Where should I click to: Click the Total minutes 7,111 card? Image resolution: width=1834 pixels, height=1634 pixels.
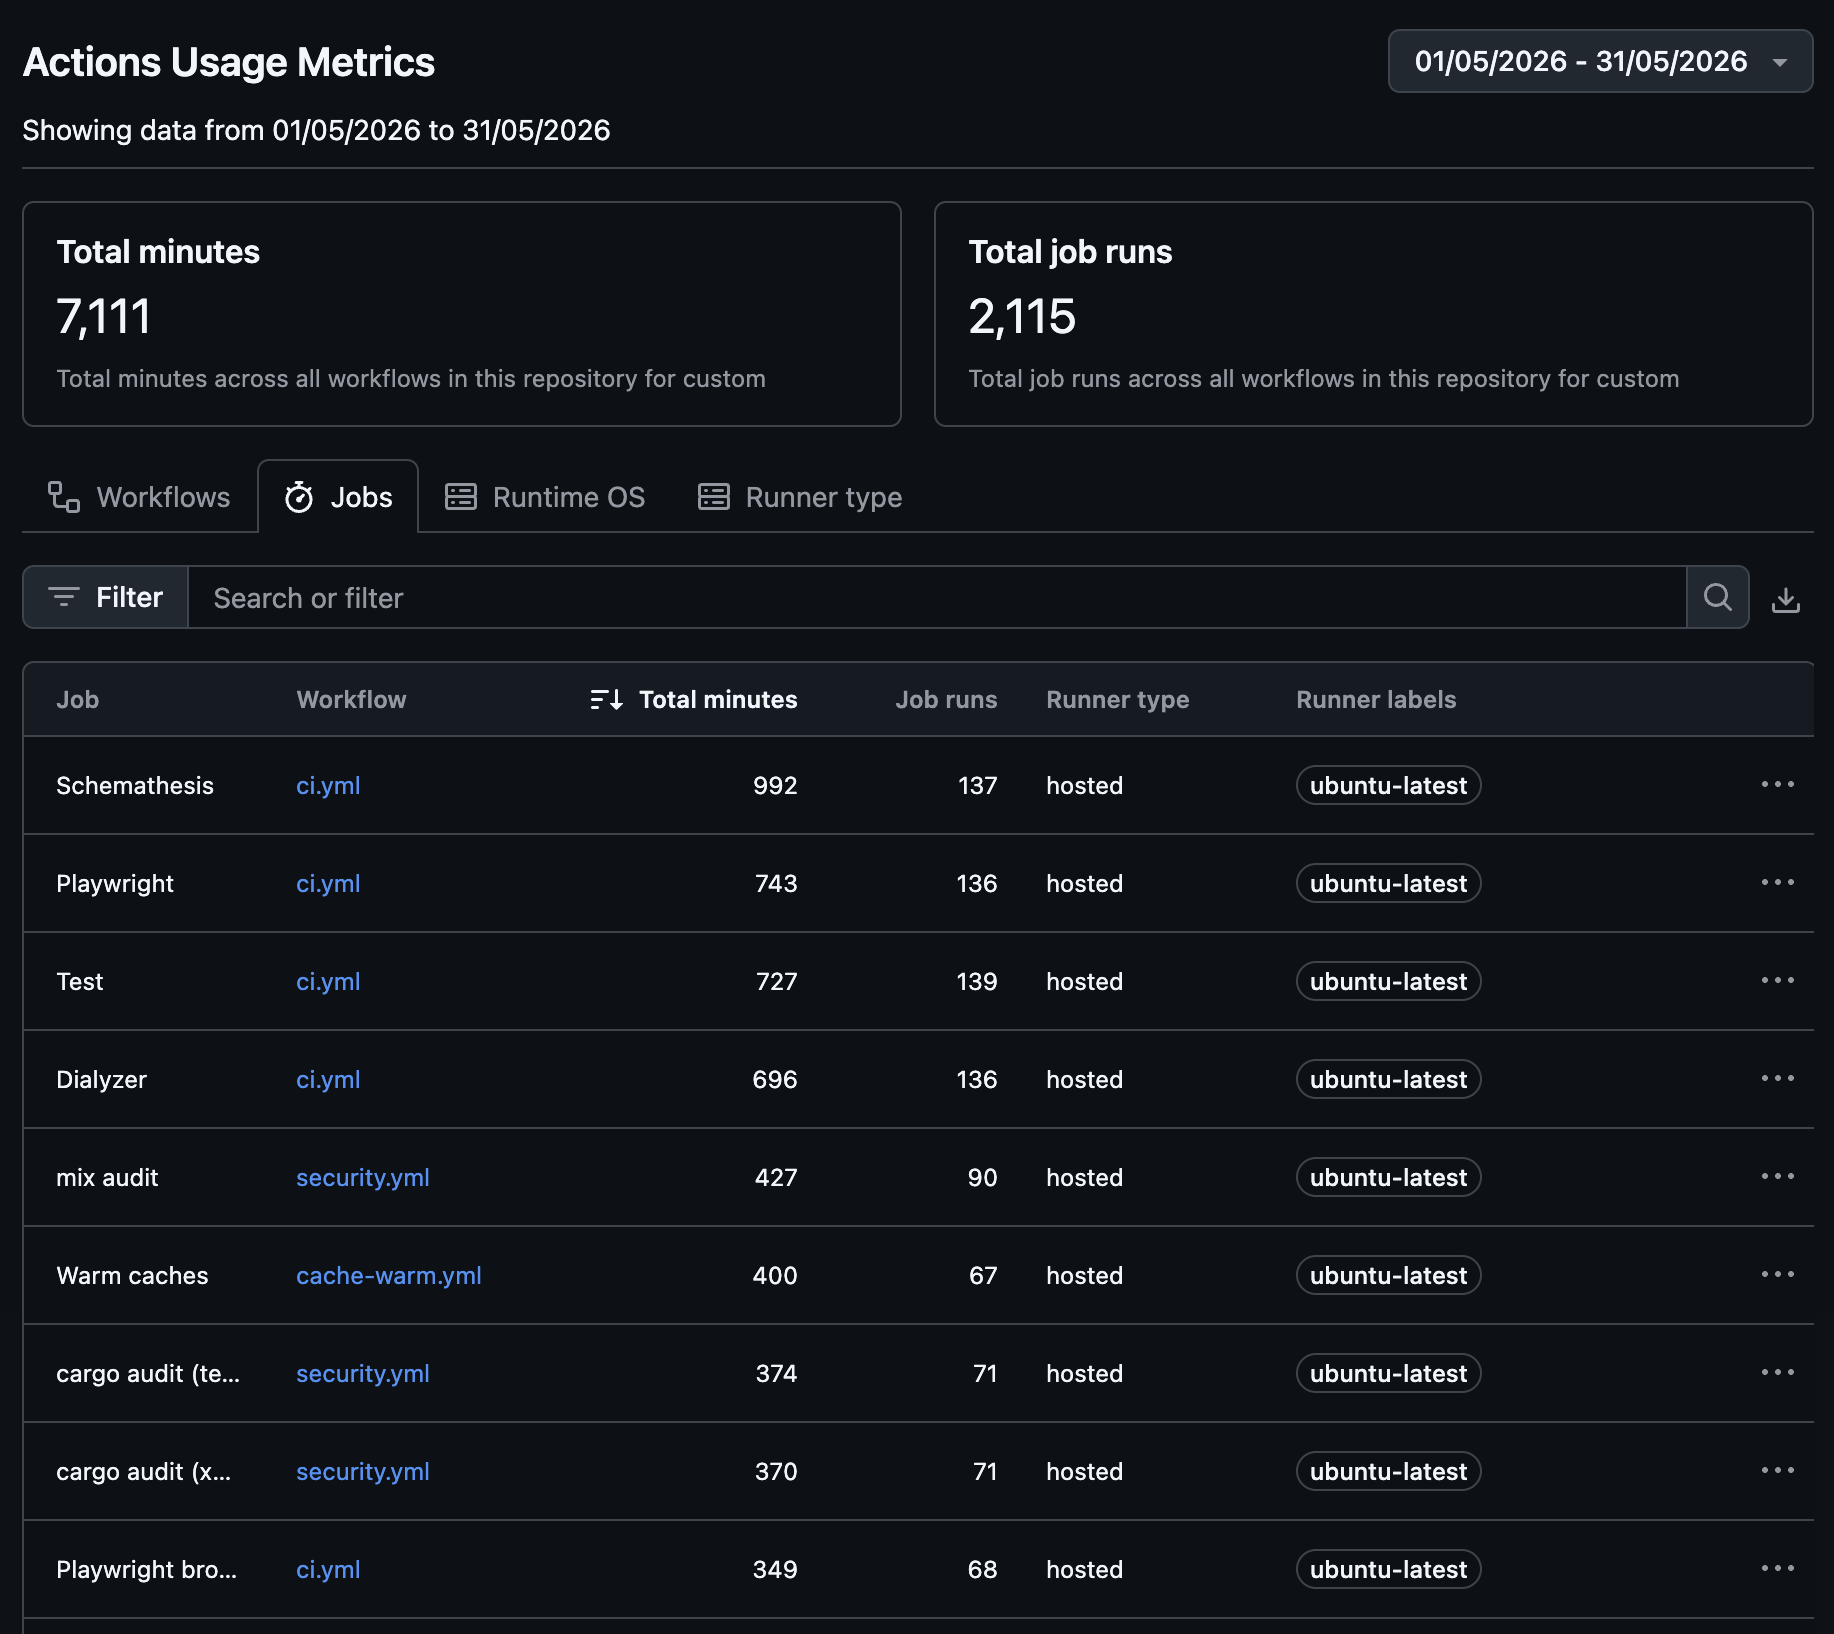tap(462, 314)
